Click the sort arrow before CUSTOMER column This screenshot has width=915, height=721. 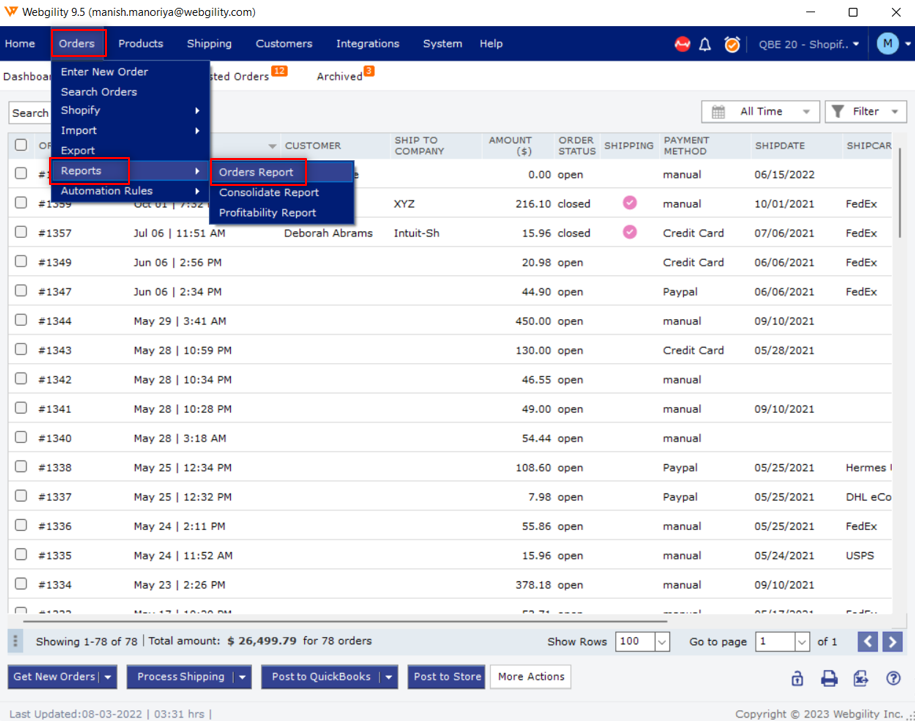tap(272, 146)
